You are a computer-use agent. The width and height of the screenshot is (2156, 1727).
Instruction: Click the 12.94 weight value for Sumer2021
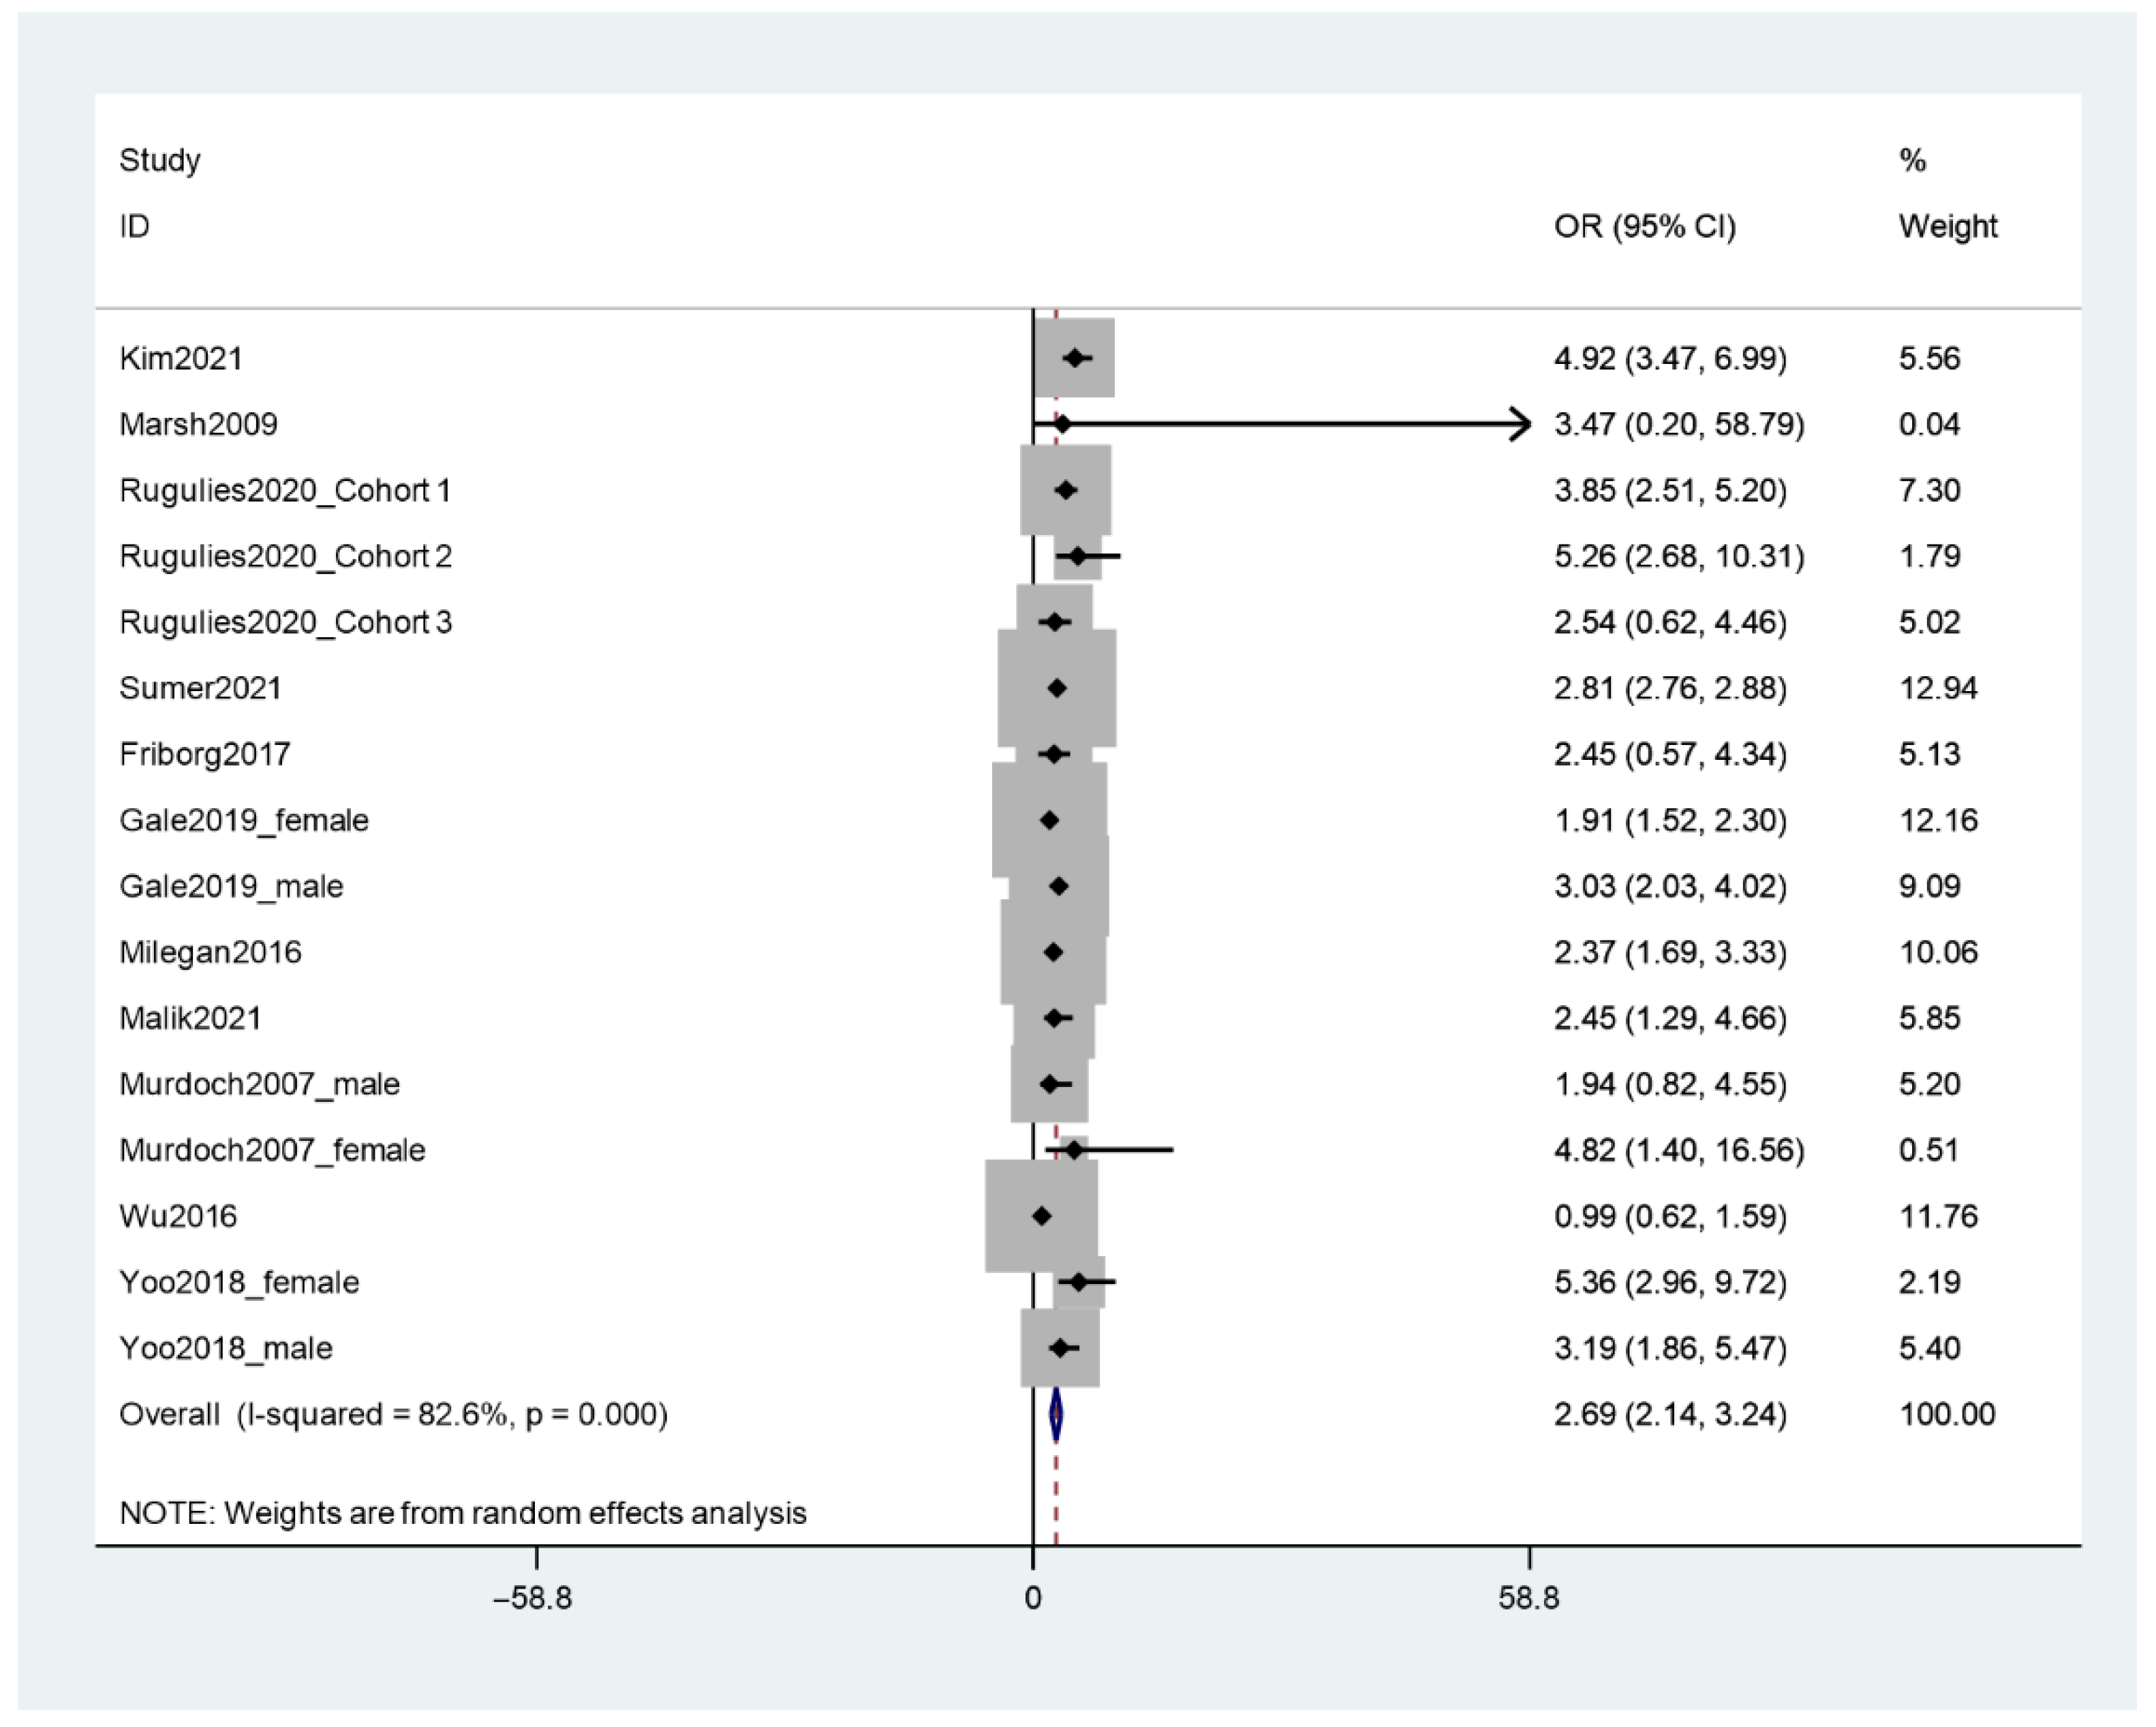[x=1937, y=688]
